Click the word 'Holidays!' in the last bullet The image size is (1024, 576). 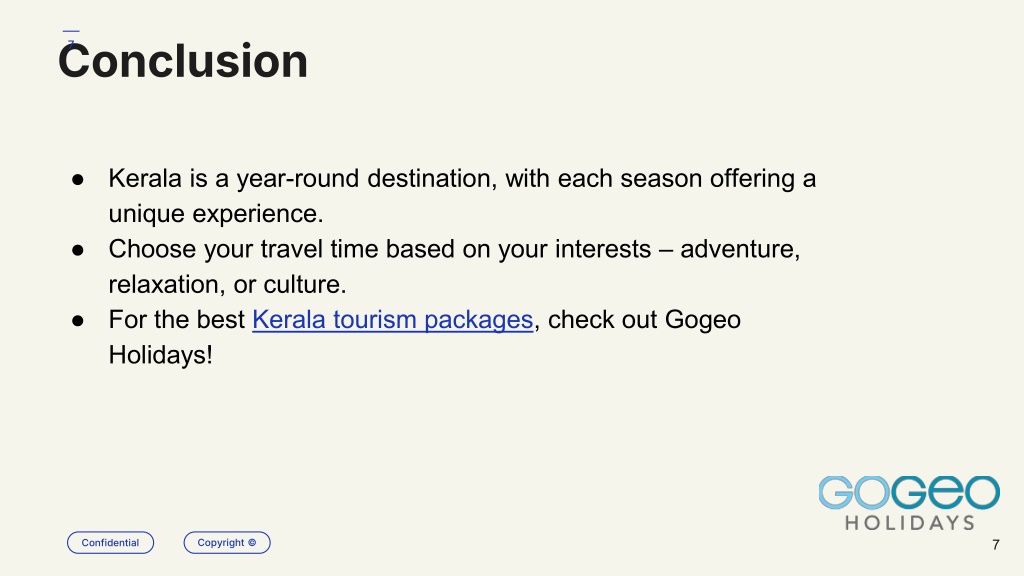(x=161, y=355)
